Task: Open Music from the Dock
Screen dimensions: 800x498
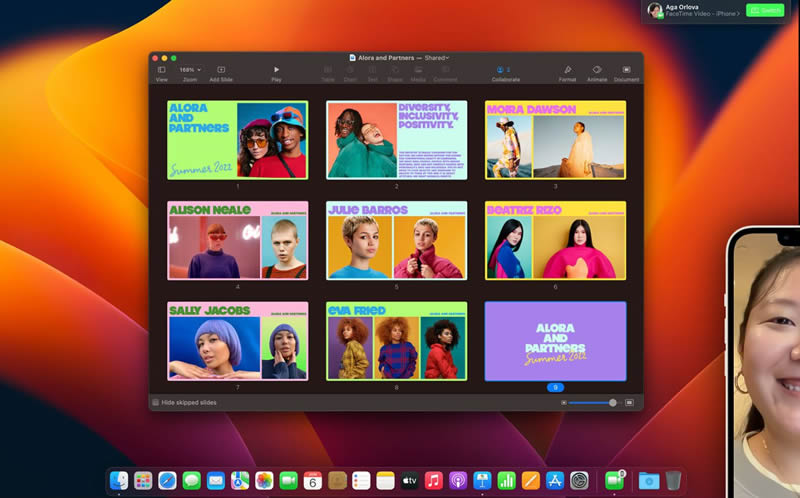Action: [x=434, y=481]
